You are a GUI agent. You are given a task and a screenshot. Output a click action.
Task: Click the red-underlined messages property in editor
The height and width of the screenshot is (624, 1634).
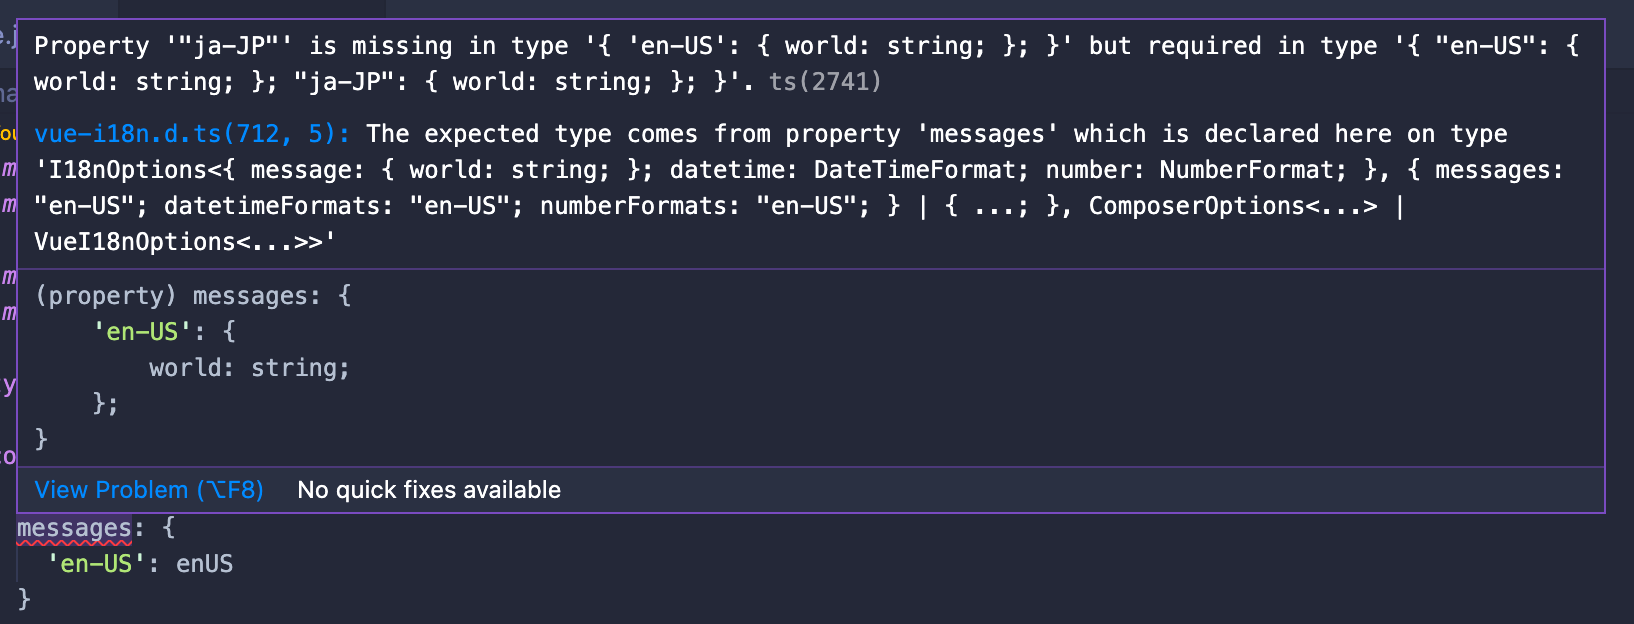pyautogui.click(x=74, y=528)
